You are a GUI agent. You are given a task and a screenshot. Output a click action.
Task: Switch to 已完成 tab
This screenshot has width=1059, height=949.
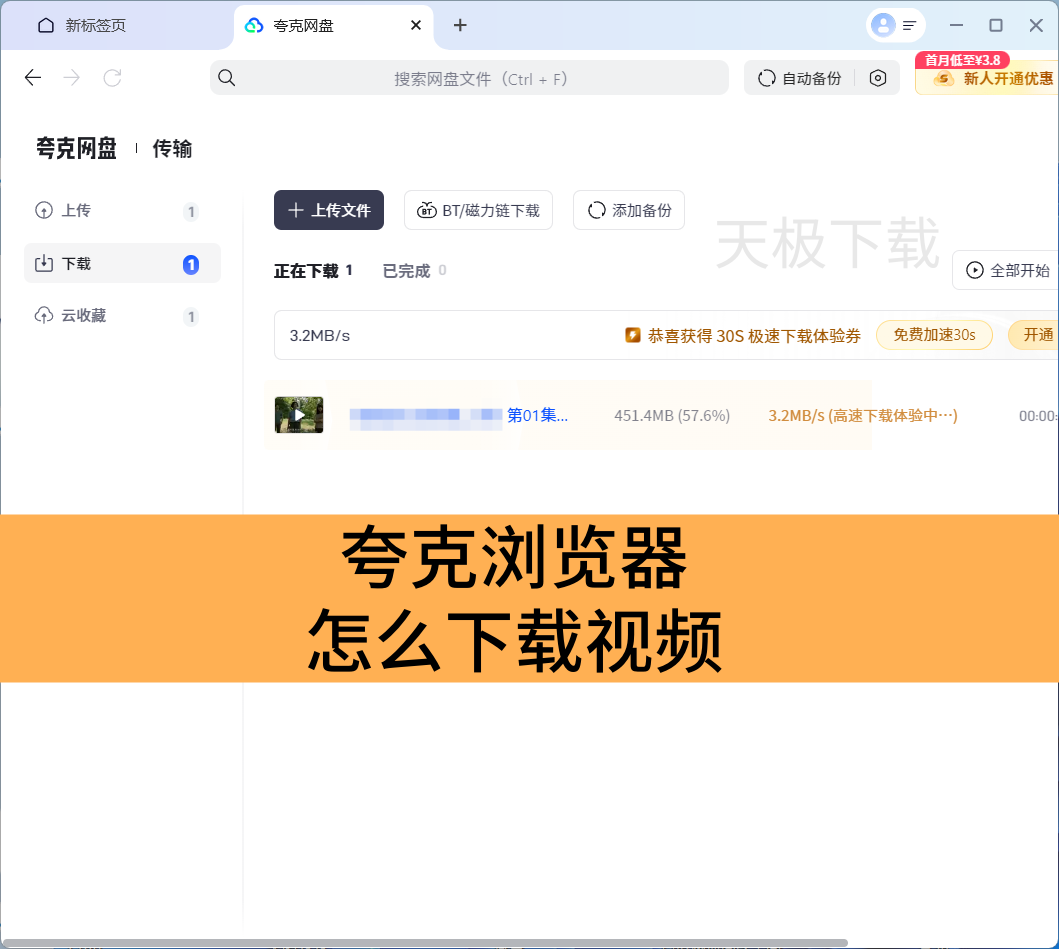(x=414, y=271)
